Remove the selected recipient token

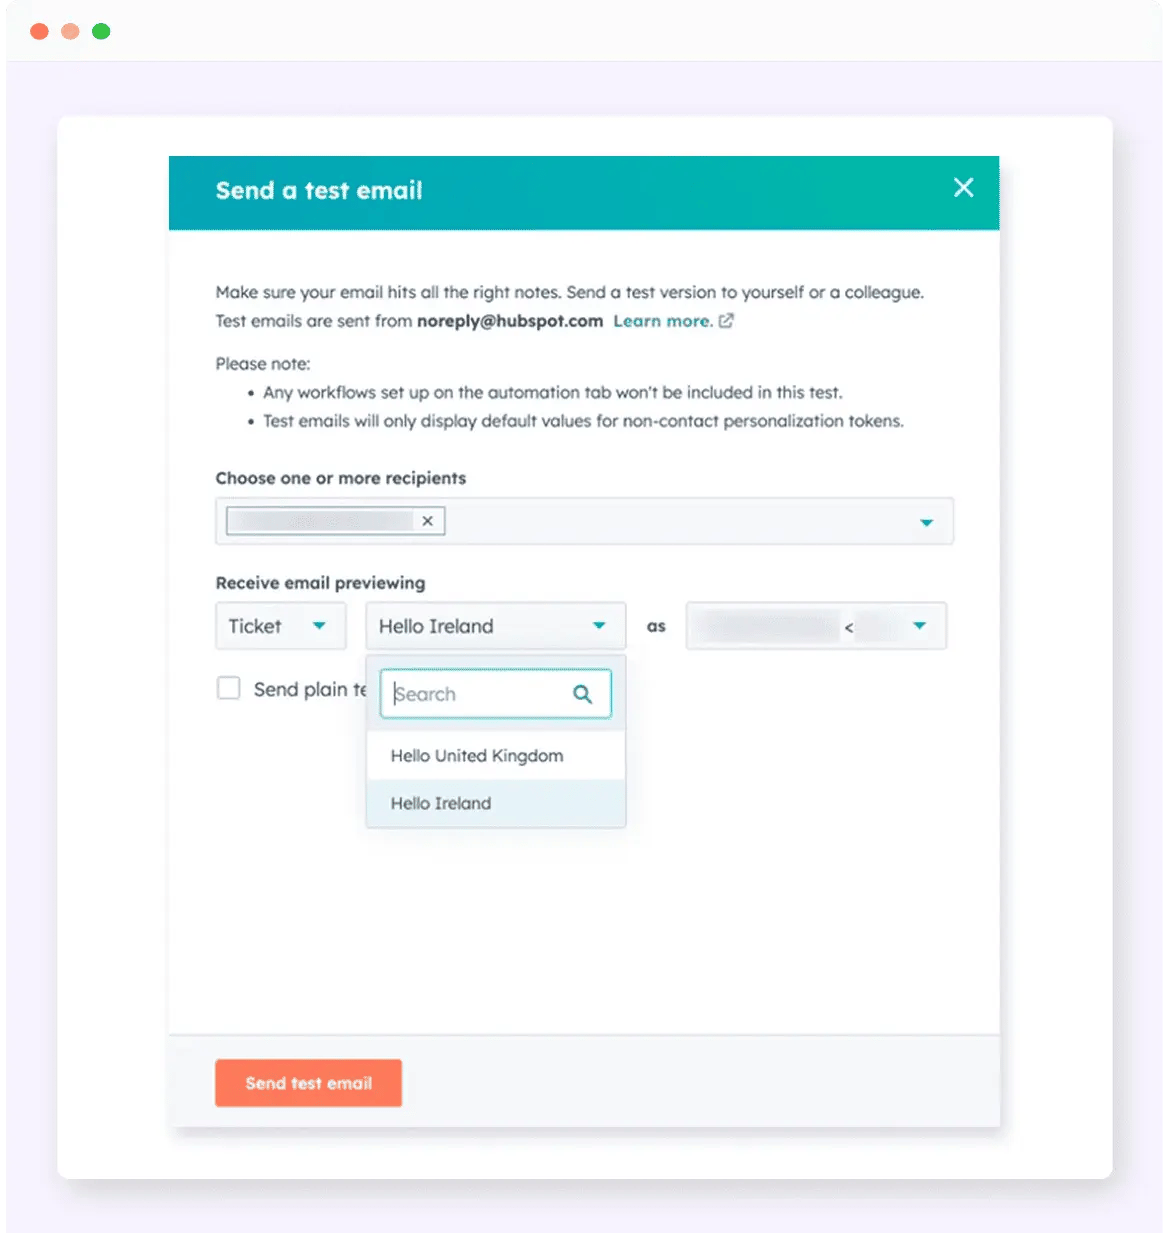(427, 520)
